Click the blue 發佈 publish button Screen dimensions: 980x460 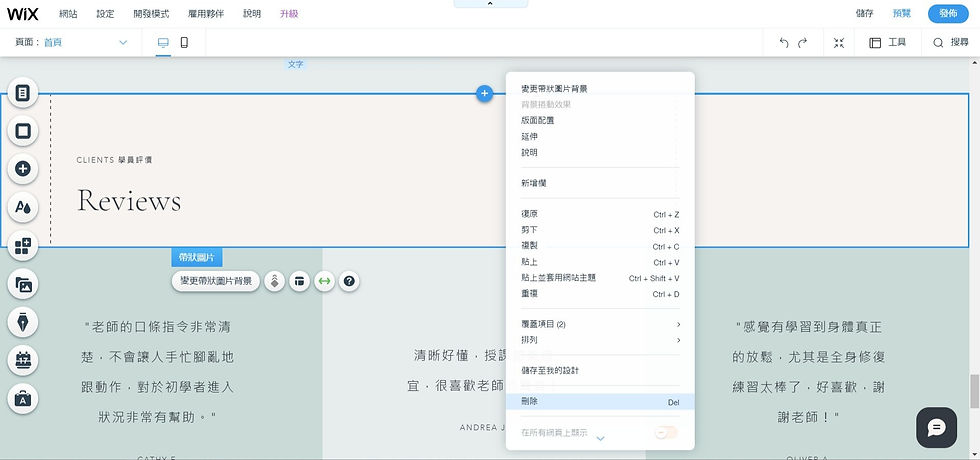click(x=948, y=14)
